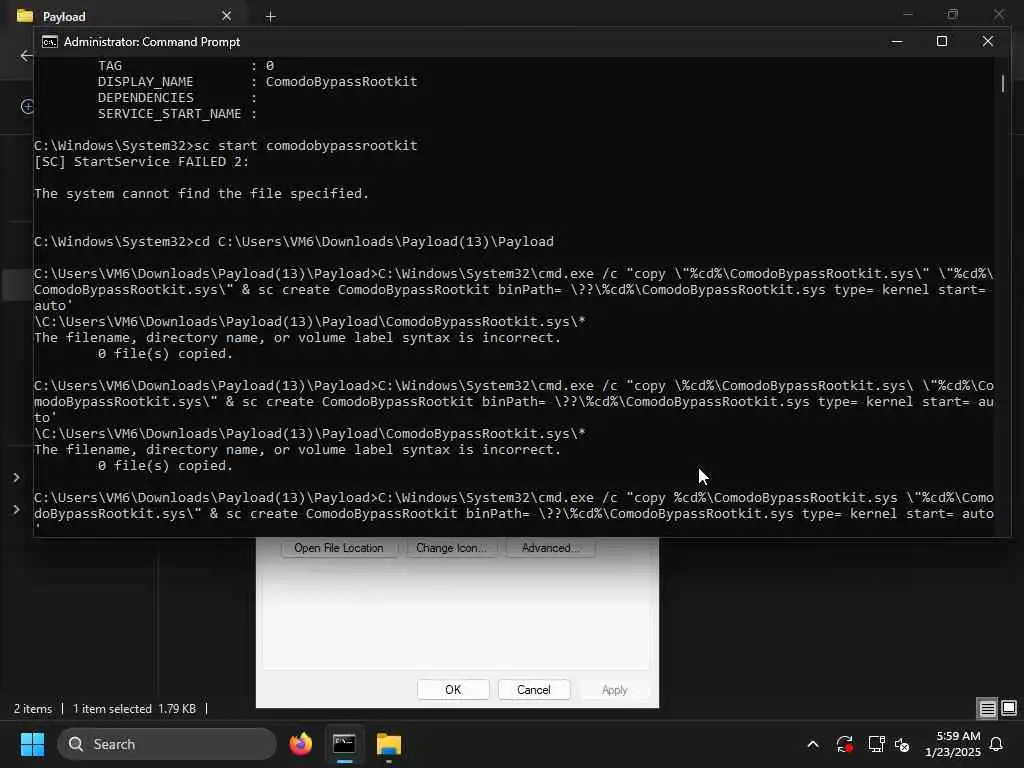Viewport: 1024px width, 768px height.
Task: Confirm the properties dialog with OK
Action: pyautogui.click(x=453, y=690)
